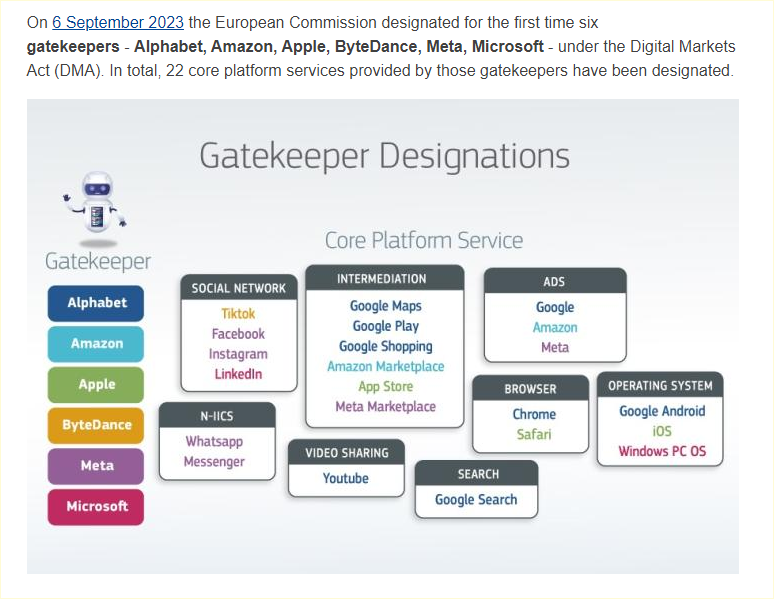Click Meta Marketplace in the Intermediation card
Screen dimensions: 774x599
click(386, 407)
